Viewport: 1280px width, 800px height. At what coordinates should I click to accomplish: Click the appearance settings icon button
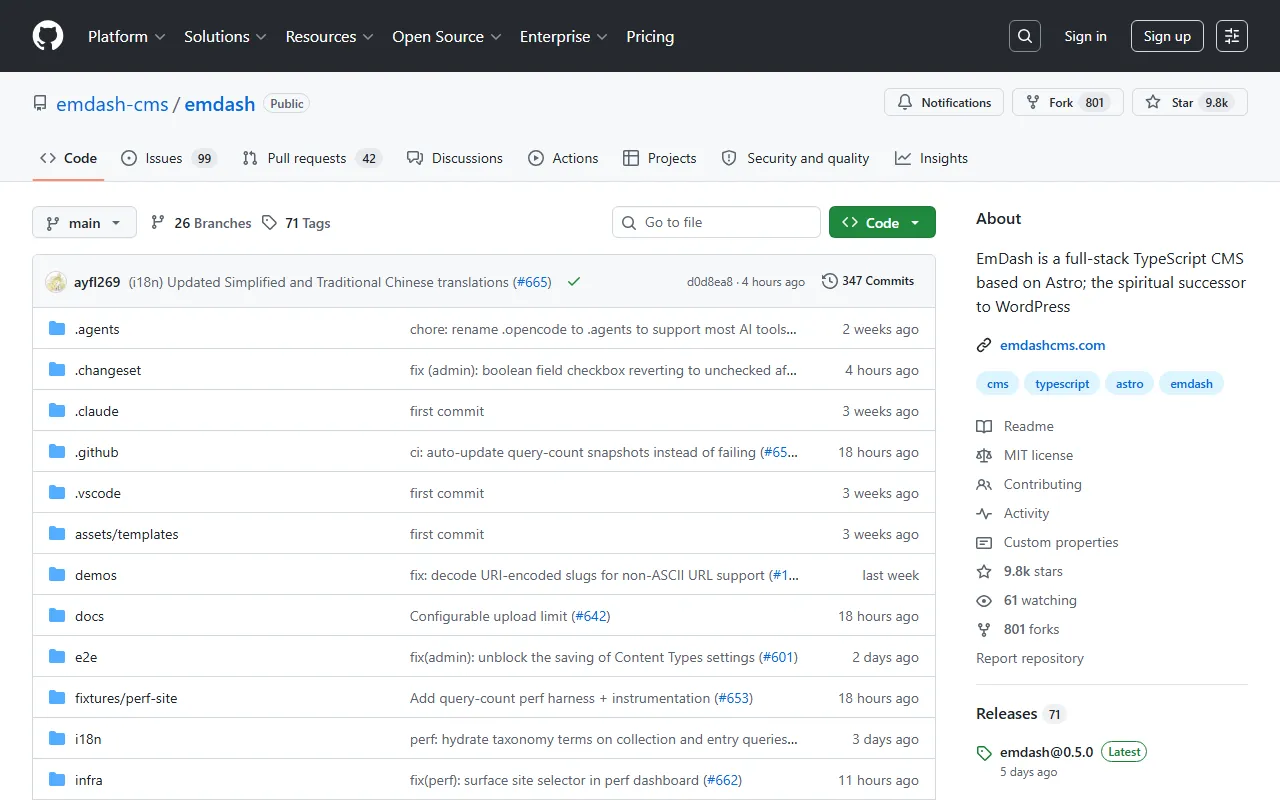click(x=1231, y=36)
